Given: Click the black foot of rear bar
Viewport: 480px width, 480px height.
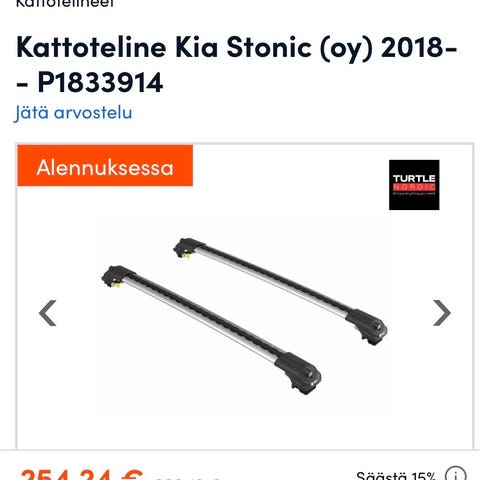Looking at the screenshot, I should 367,327.
